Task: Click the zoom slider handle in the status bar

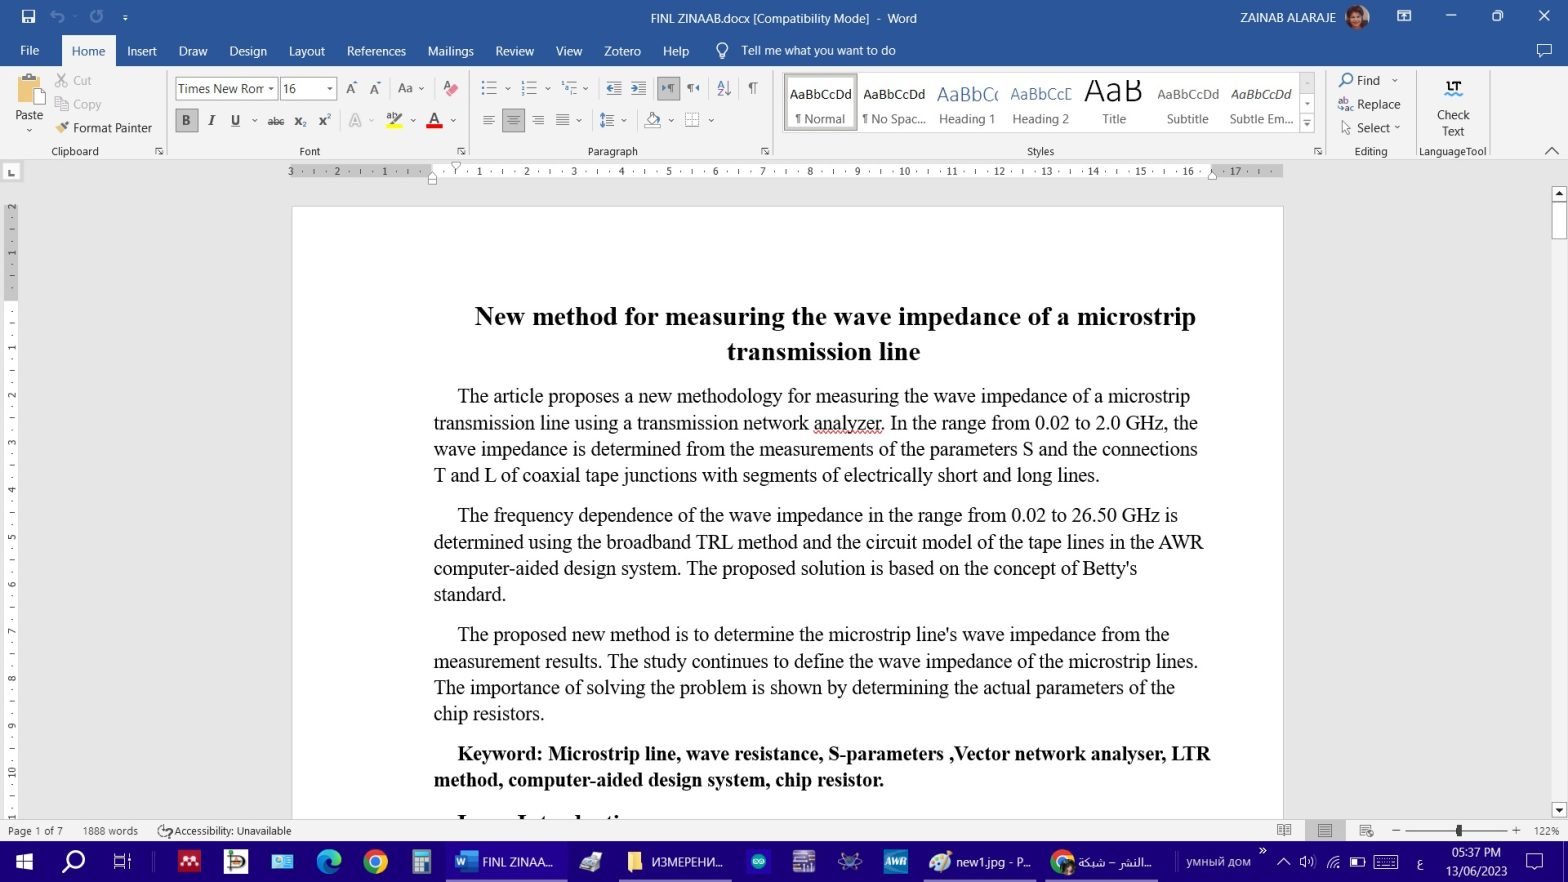Action: [x=1459, y=831]
